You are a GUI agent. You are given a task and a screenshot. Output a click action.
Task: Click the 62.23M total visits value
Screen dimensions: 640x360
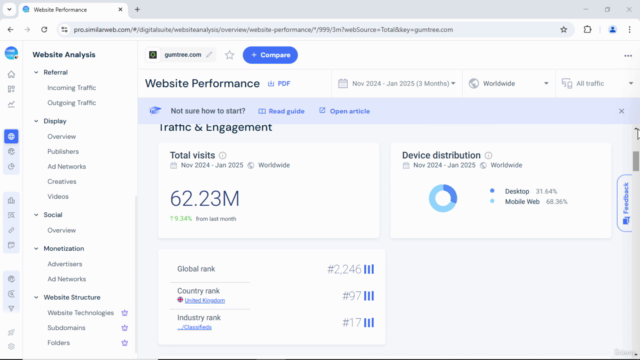(204, 199)
